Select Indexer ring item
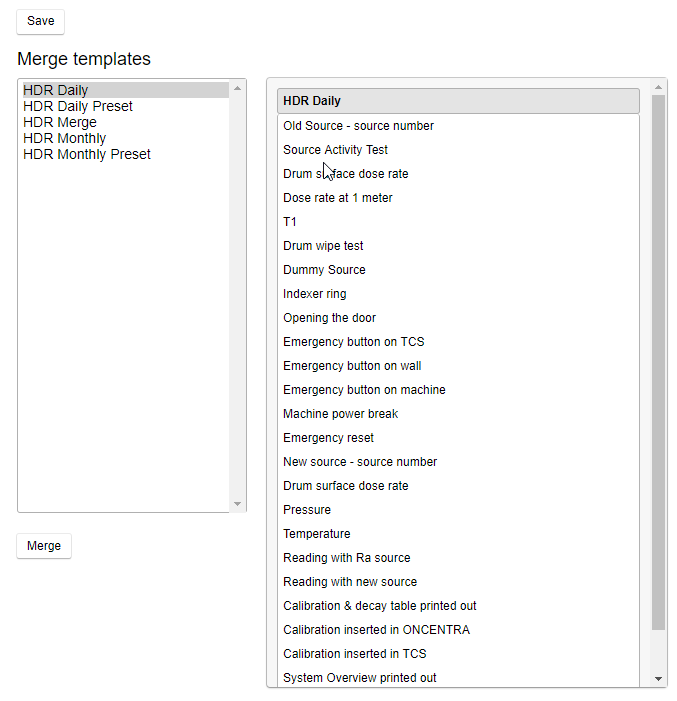Viewport: 677px width, 701px height. tap(458, 294)
